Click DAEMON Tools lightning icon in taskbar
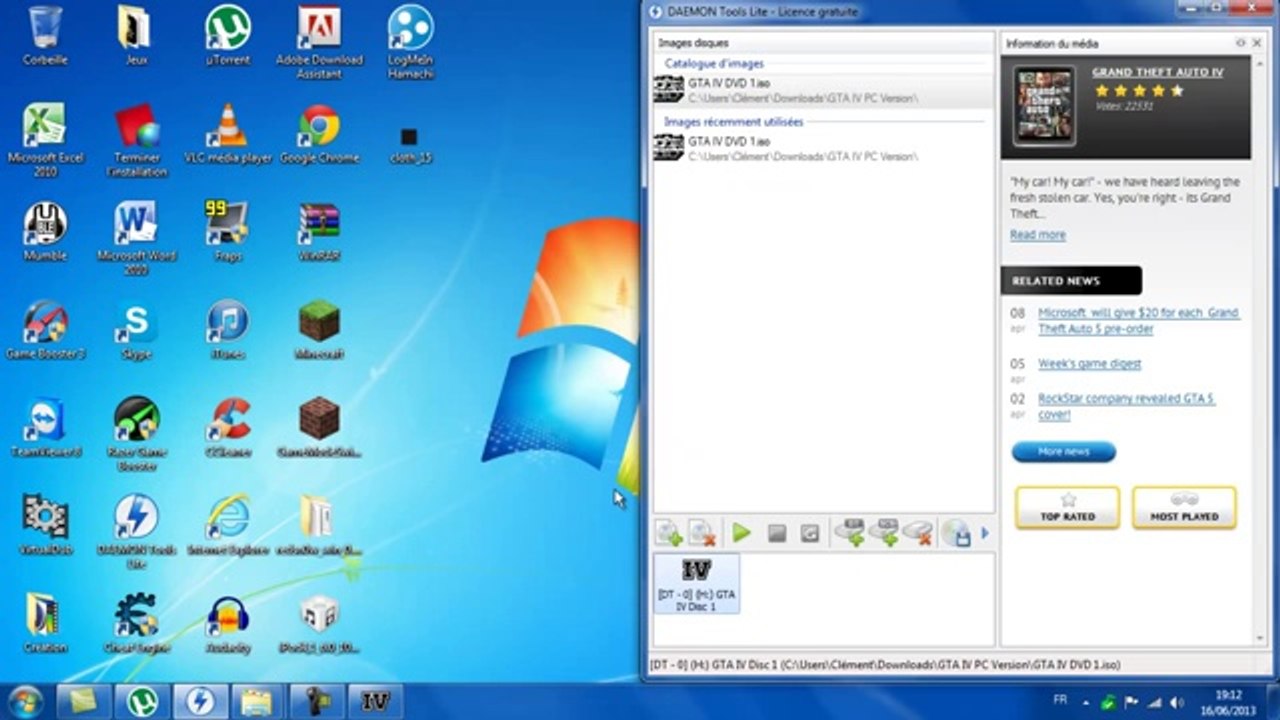The height and width of the screenshot is (720, 1280). point(200,701)
